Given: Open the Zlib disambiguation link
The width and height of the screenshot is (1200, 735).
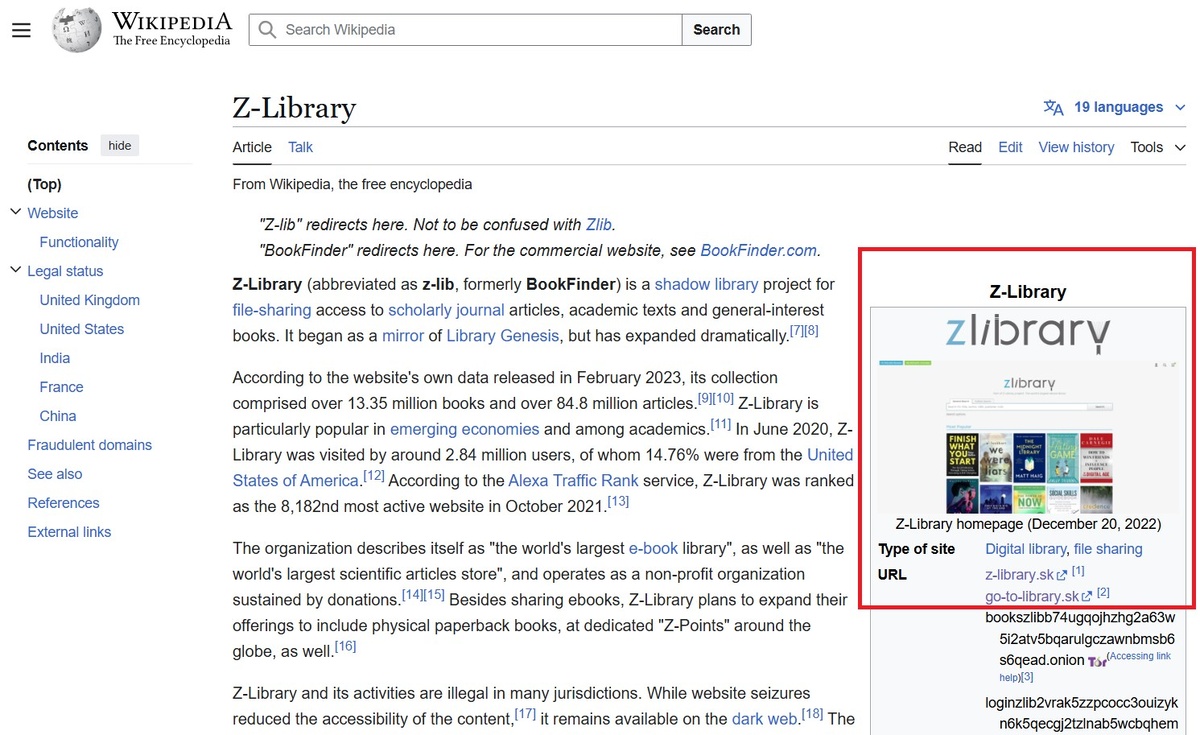Looking at the screenshot, I should (x=599, y=224).
